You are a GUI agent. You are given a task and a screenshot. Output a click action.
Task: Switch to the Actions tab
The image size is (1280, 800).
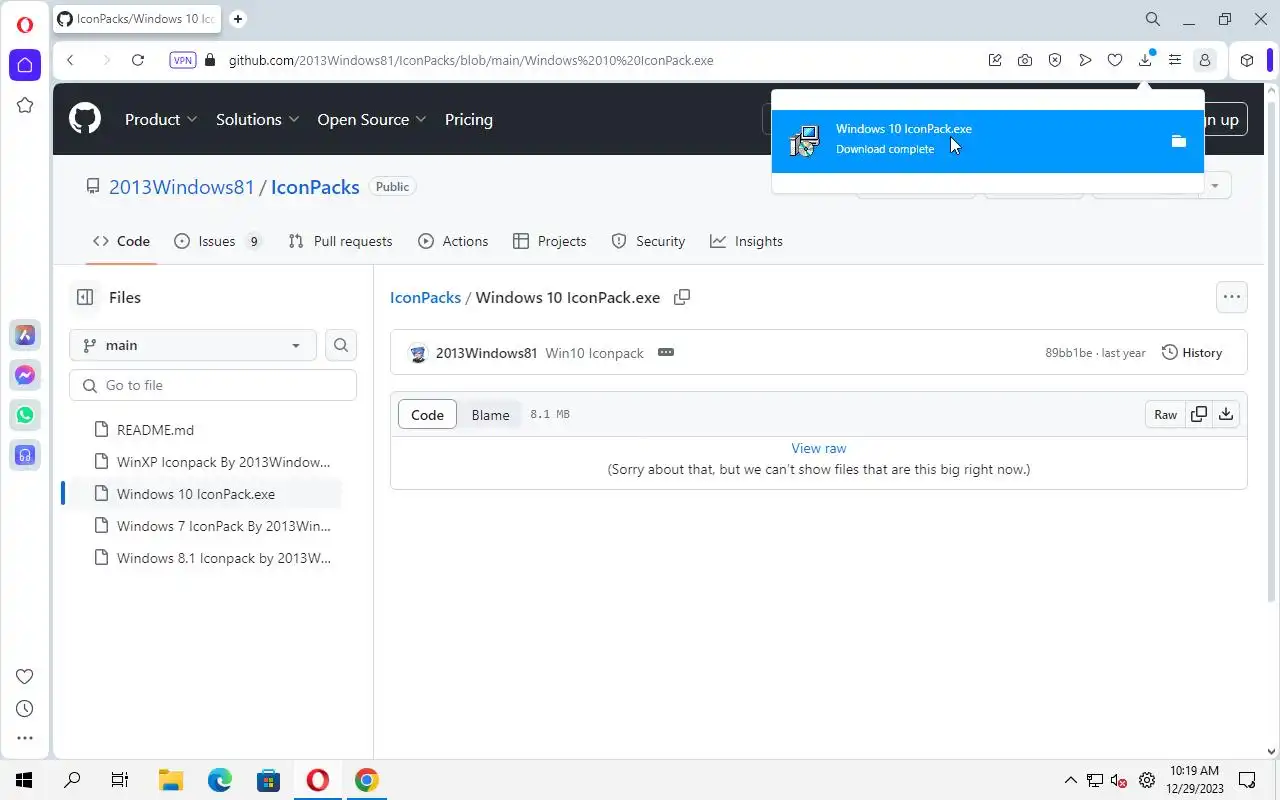tap(453, 241)
